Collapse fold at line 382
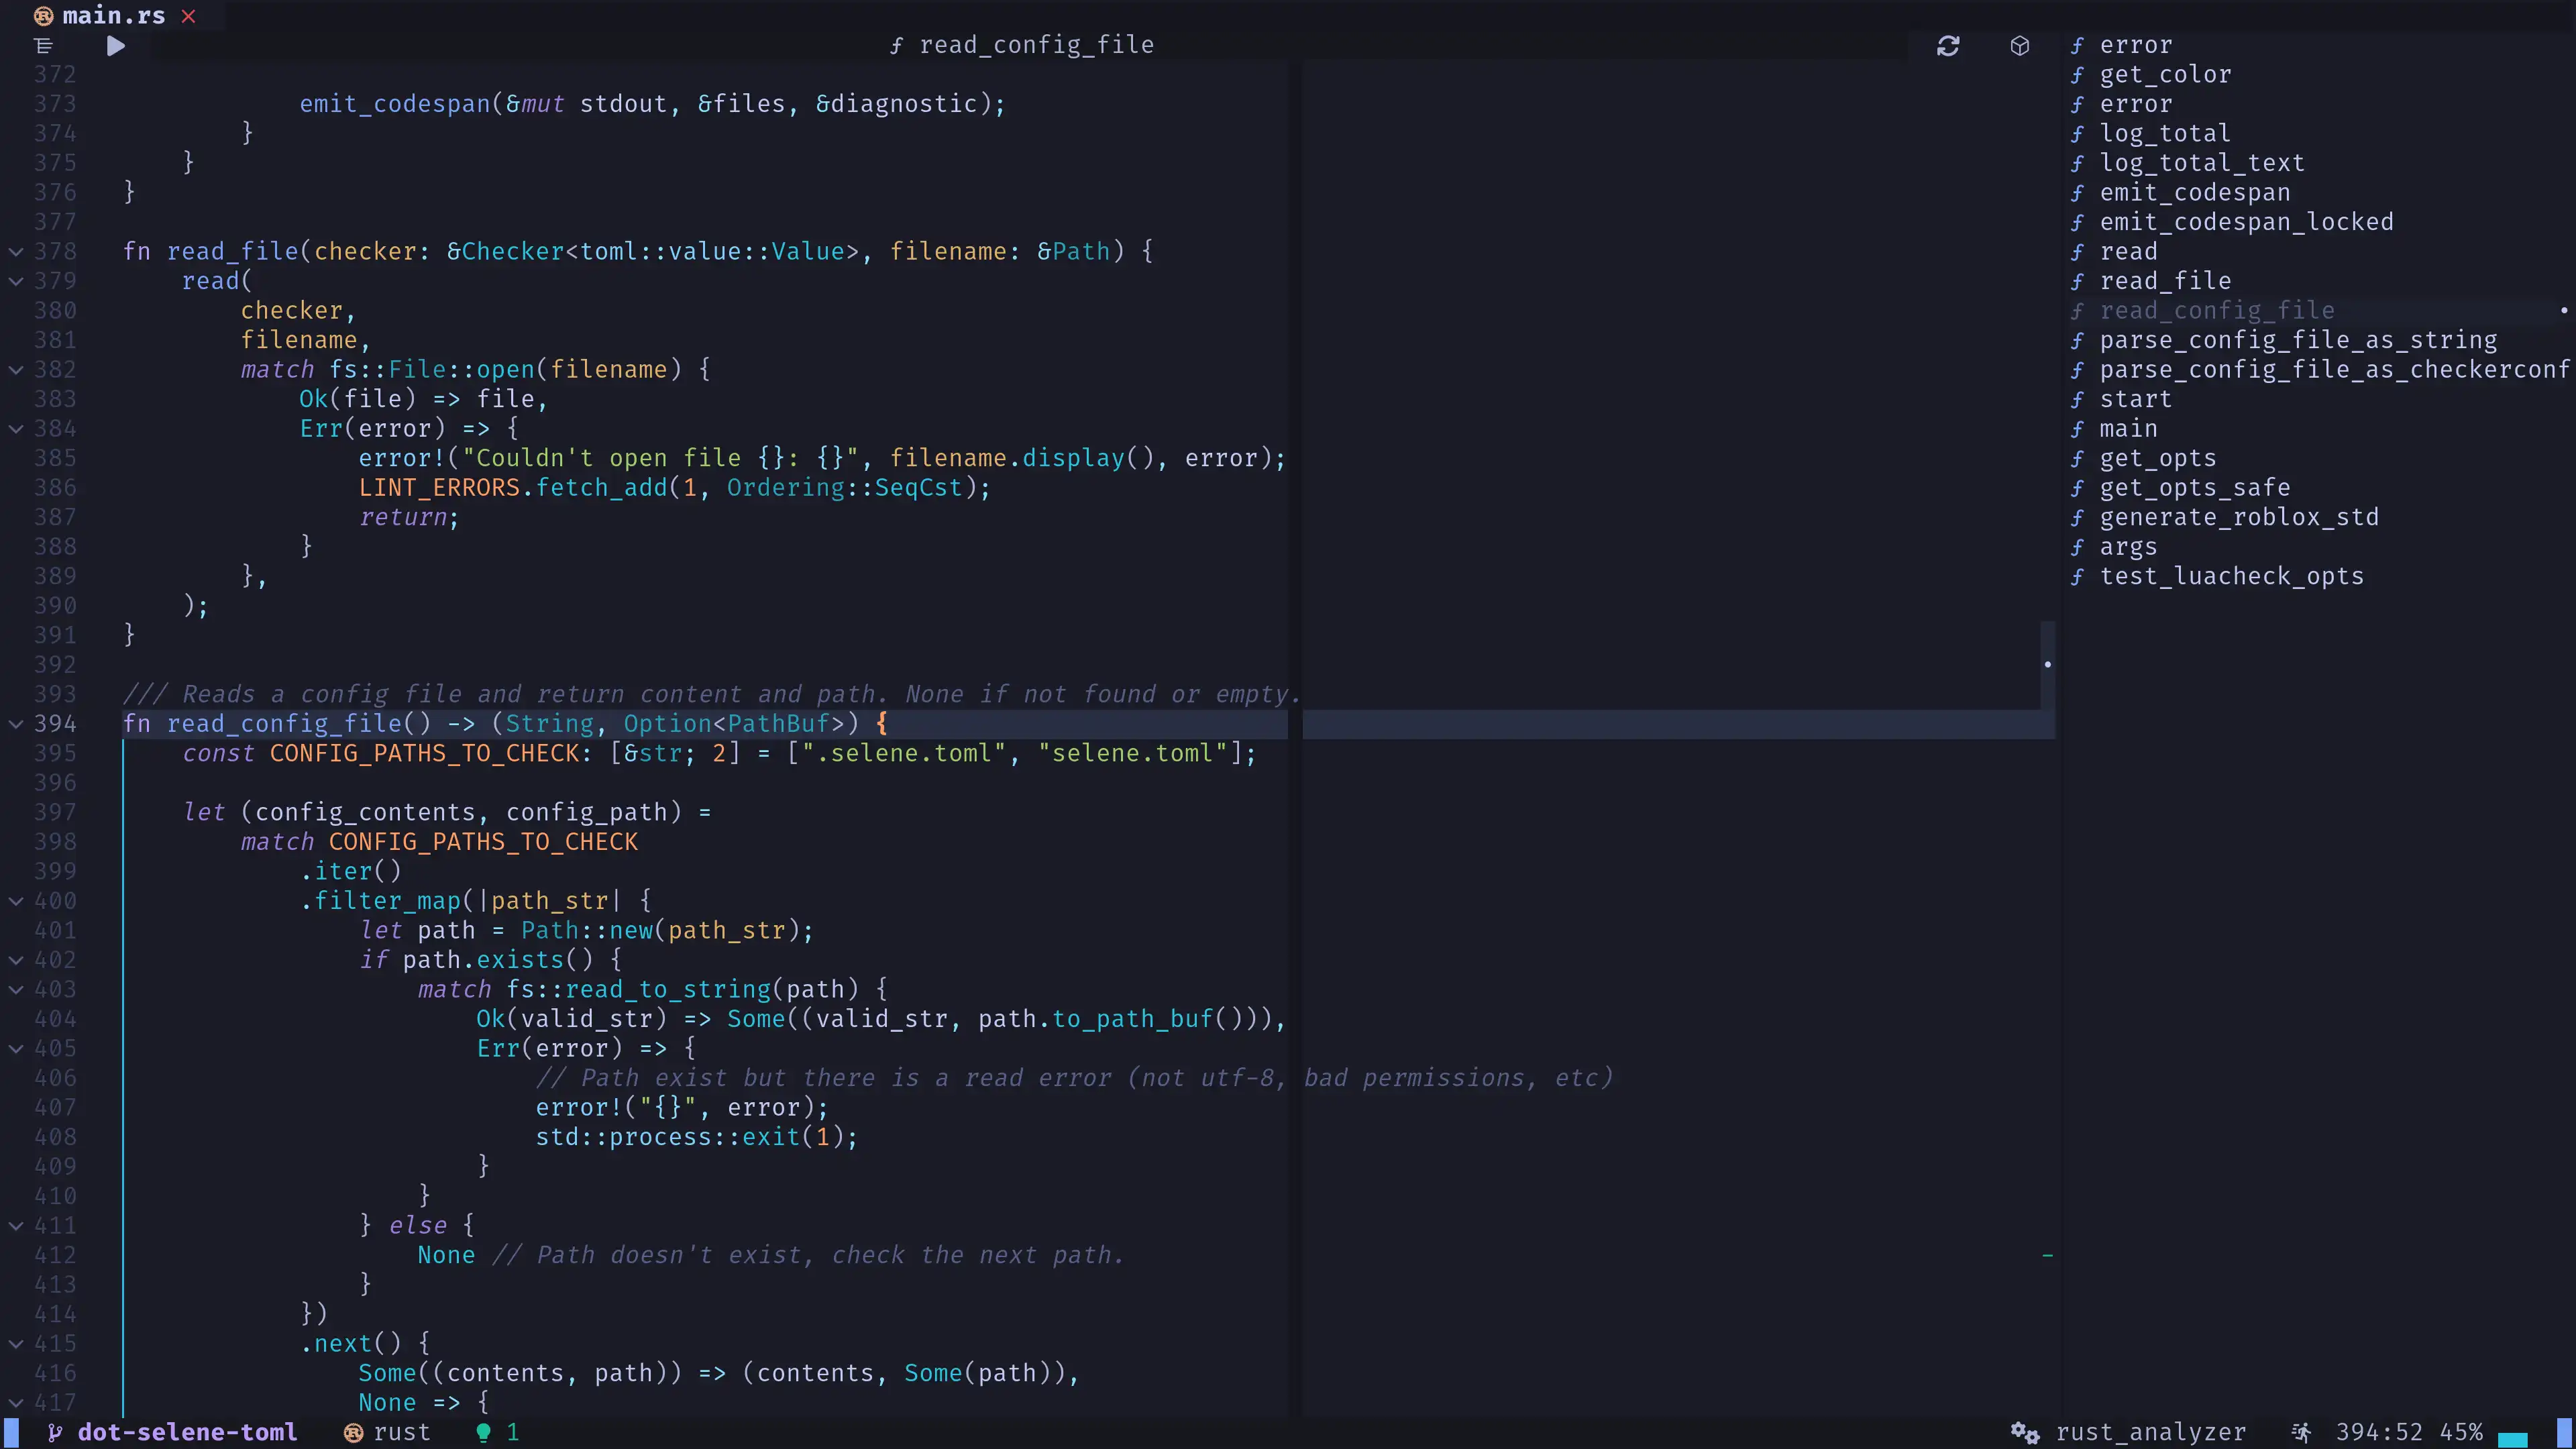 [16, 369]
